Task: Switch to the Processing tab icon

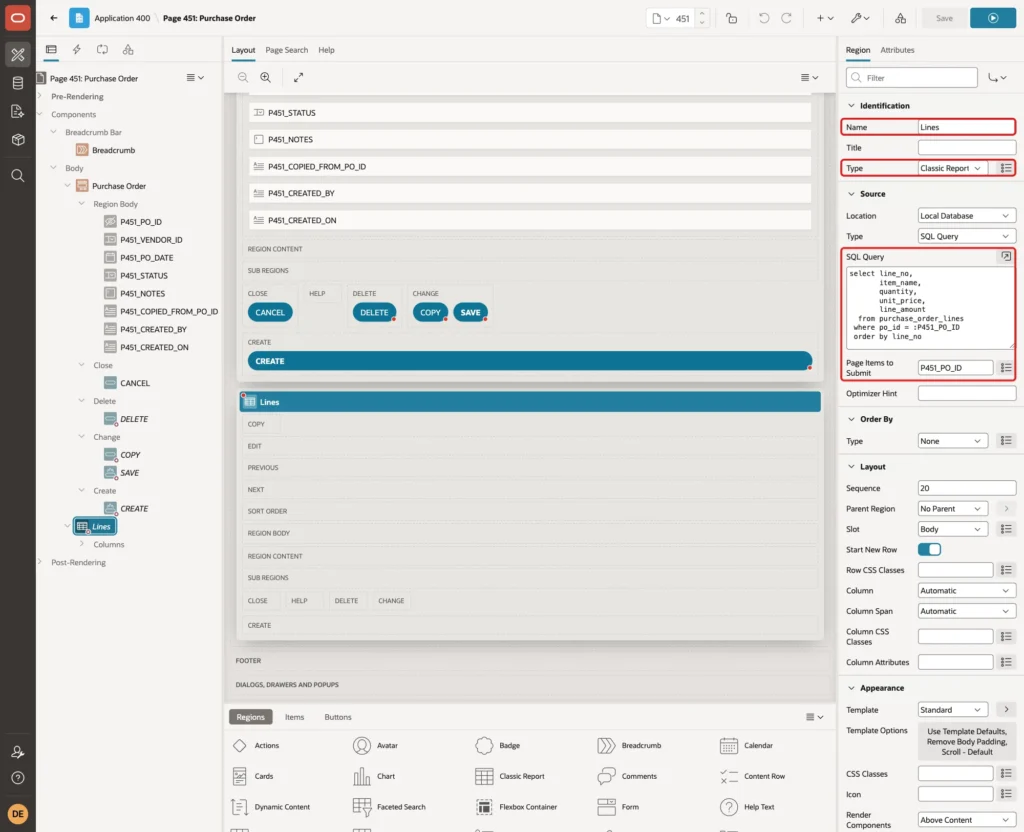Action: tap(103, 50)
